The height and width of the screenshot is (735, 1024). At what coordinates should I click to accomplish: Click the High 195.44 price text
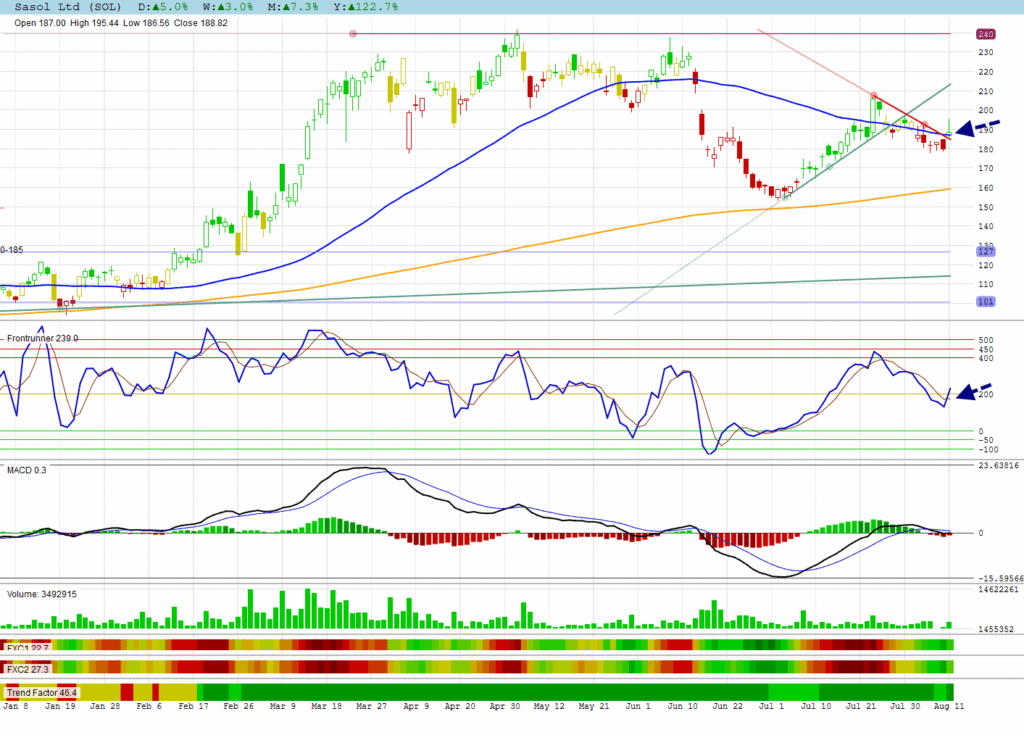[94, 23]
